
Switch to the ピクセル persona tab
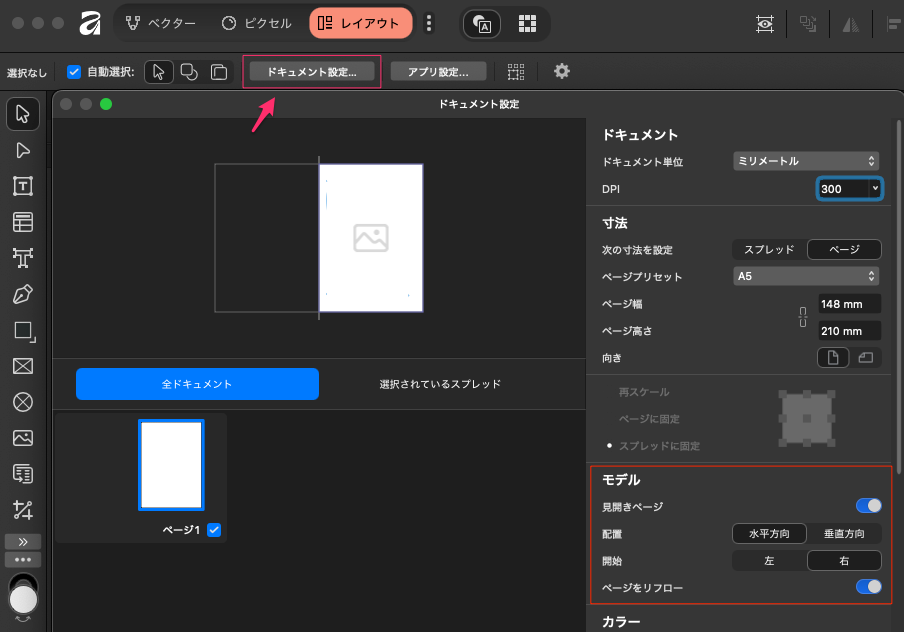[256, 23]
